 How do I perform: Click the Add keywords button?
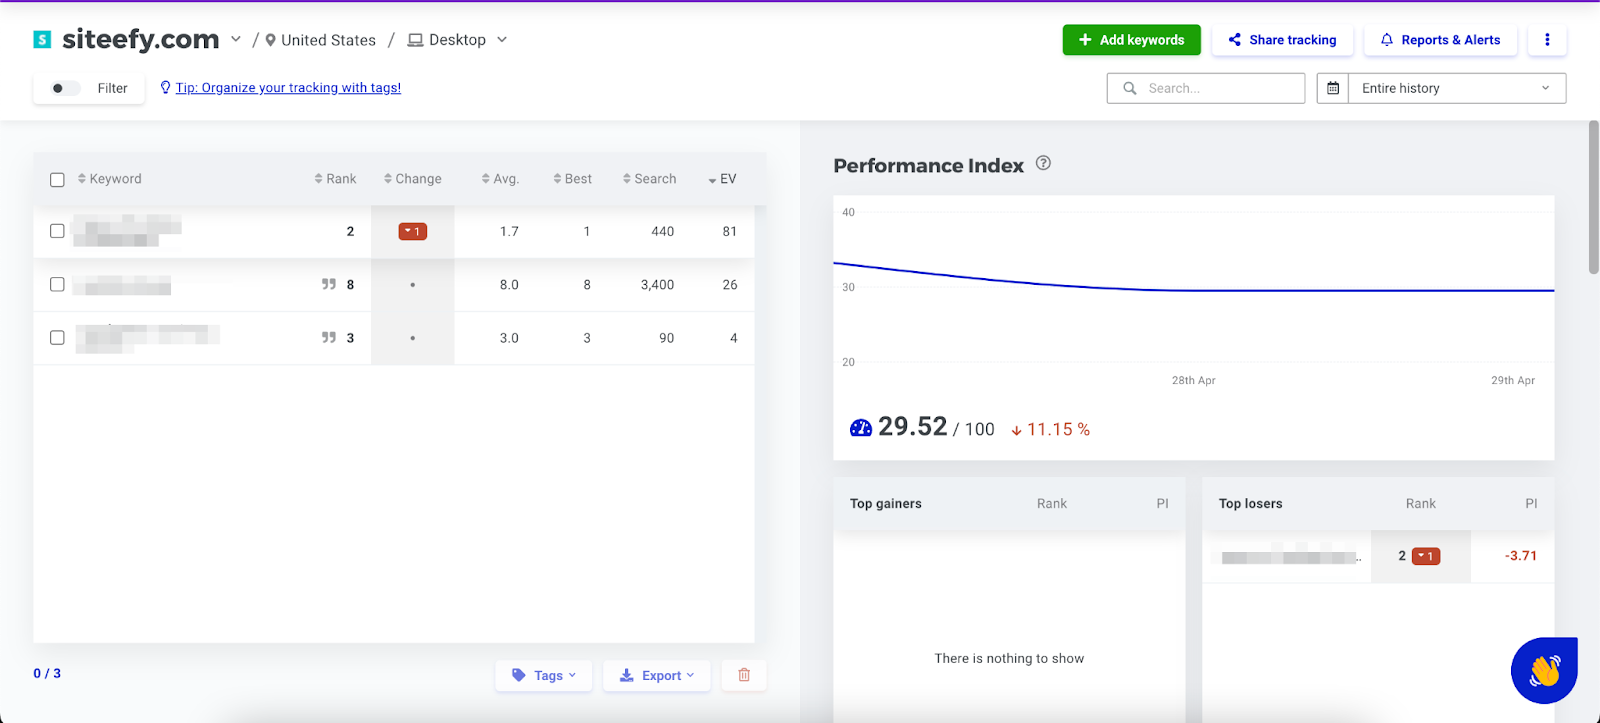coord(1131,40)
